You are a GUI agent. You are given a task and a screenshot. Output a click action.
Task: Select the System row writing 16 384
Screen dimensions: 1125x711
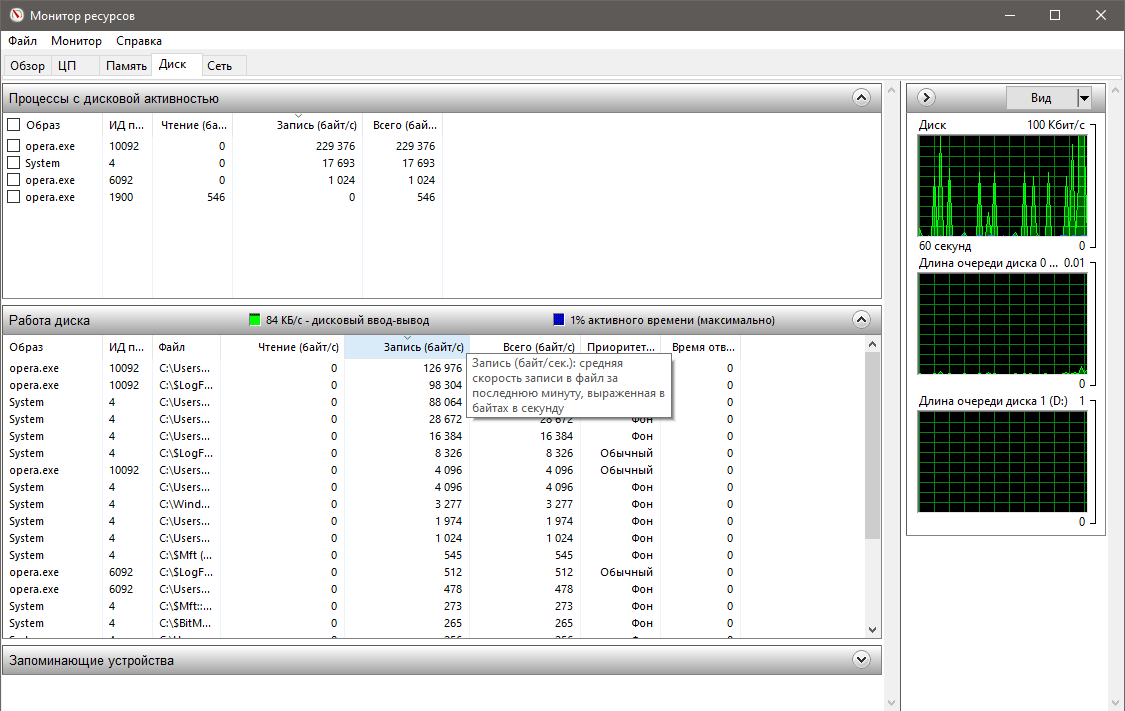point(372,436)
